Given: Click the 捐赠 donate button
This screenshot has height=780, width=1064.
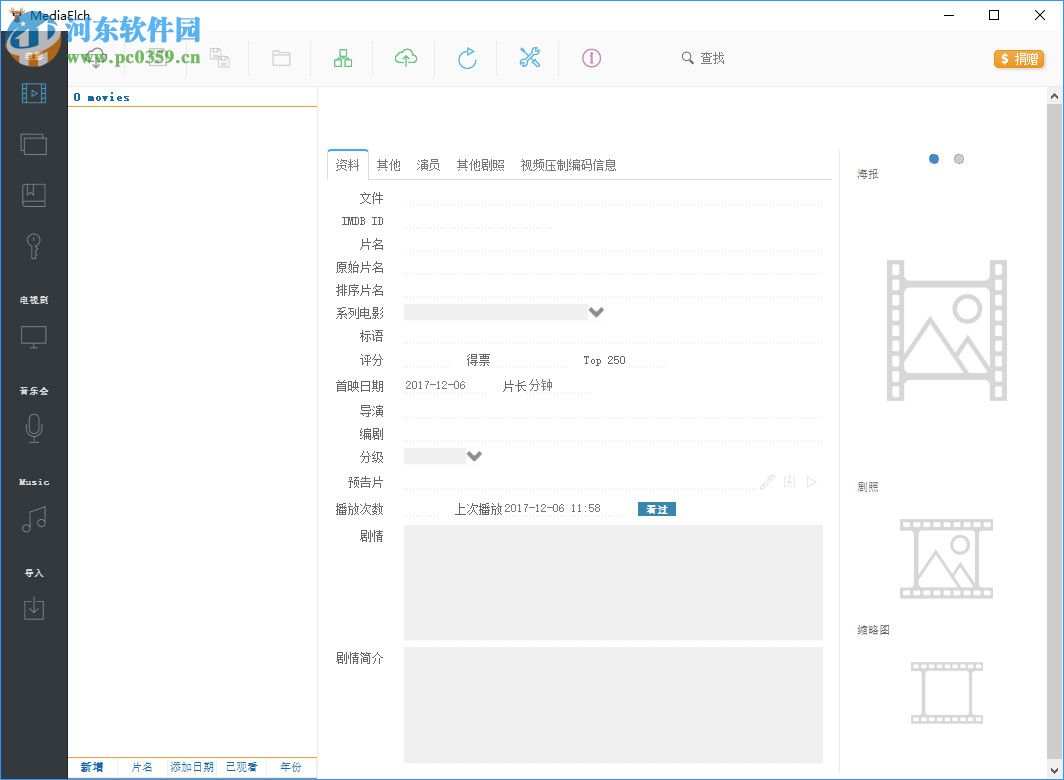Looking at the screenshot, I should [x=1019, y=59].
